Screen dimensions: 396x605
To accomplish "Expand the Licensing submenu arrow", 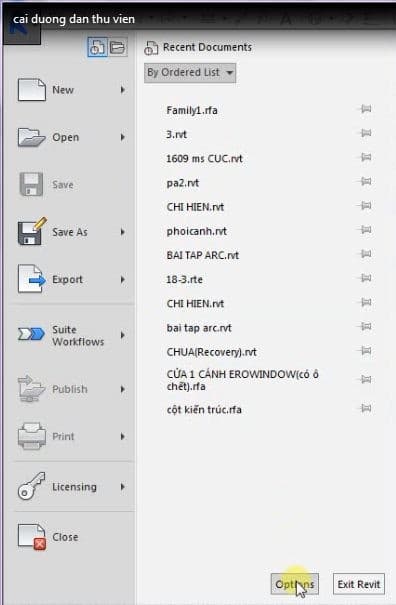I will coord(123,487).
